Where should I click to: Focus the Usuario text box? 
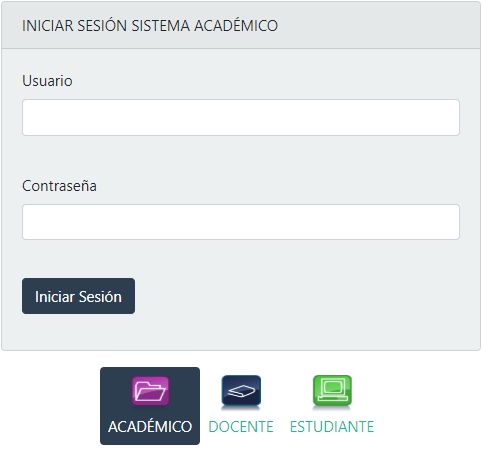point(241,117)
